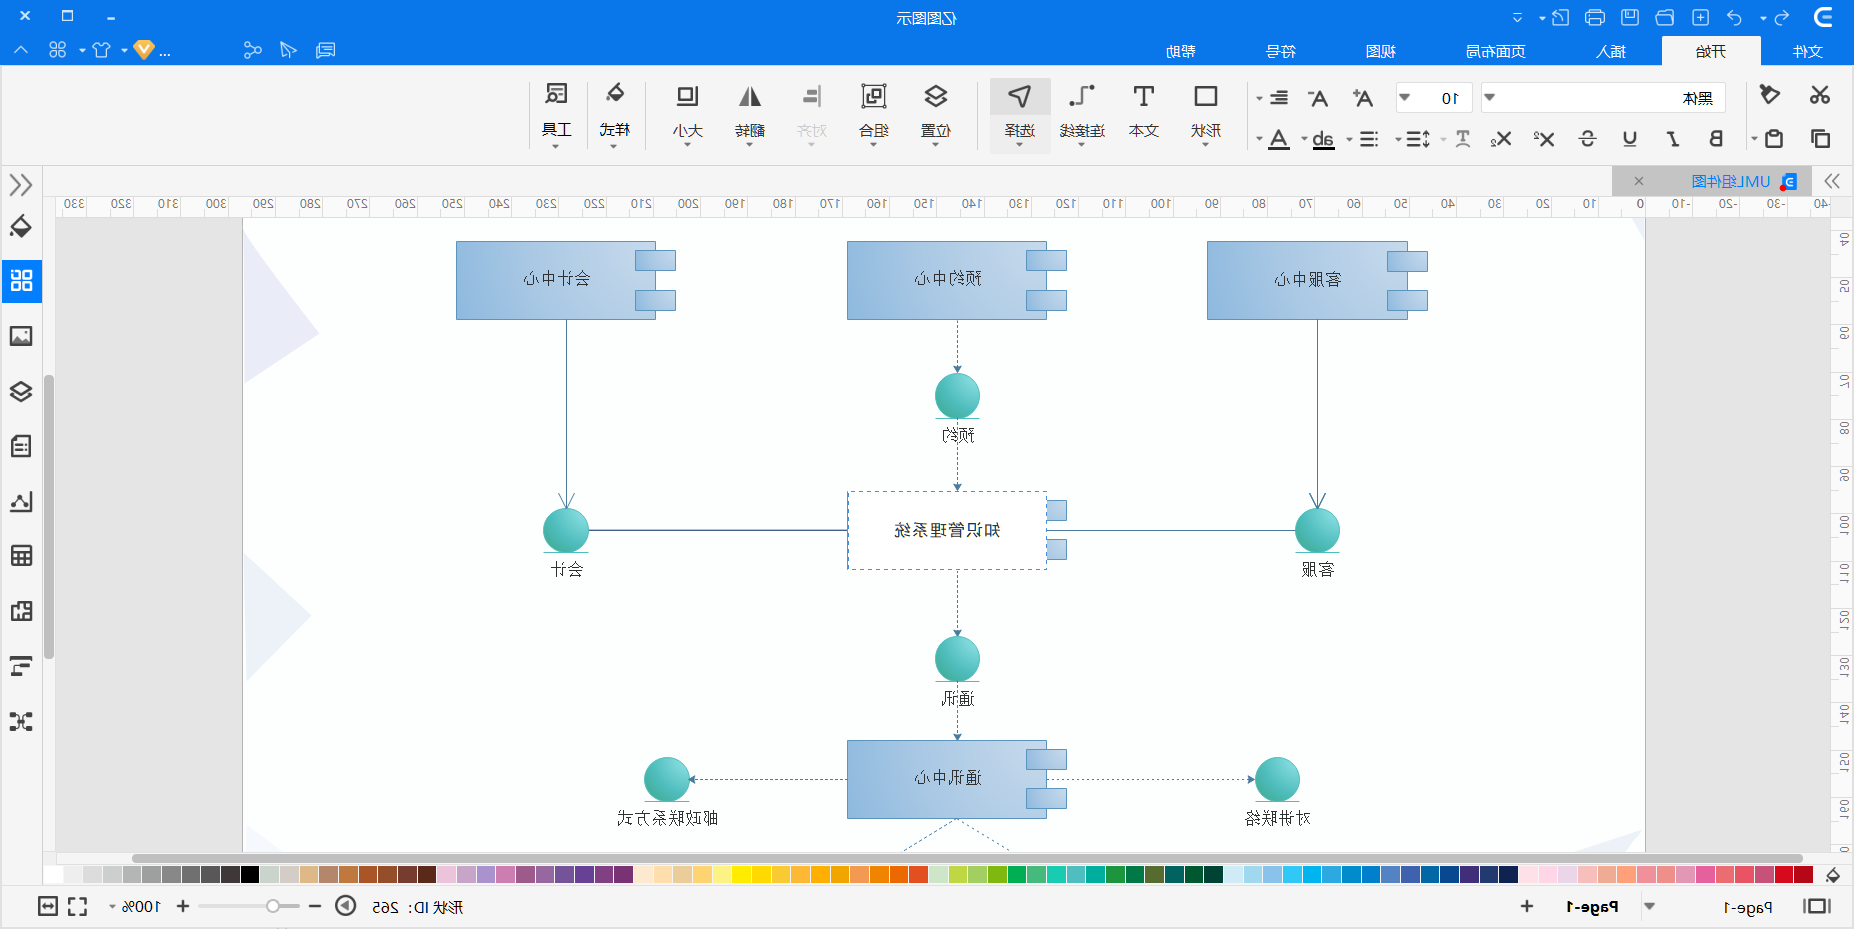Open the table panel in sidebar
1854x929 pixels.
point(21,555)
